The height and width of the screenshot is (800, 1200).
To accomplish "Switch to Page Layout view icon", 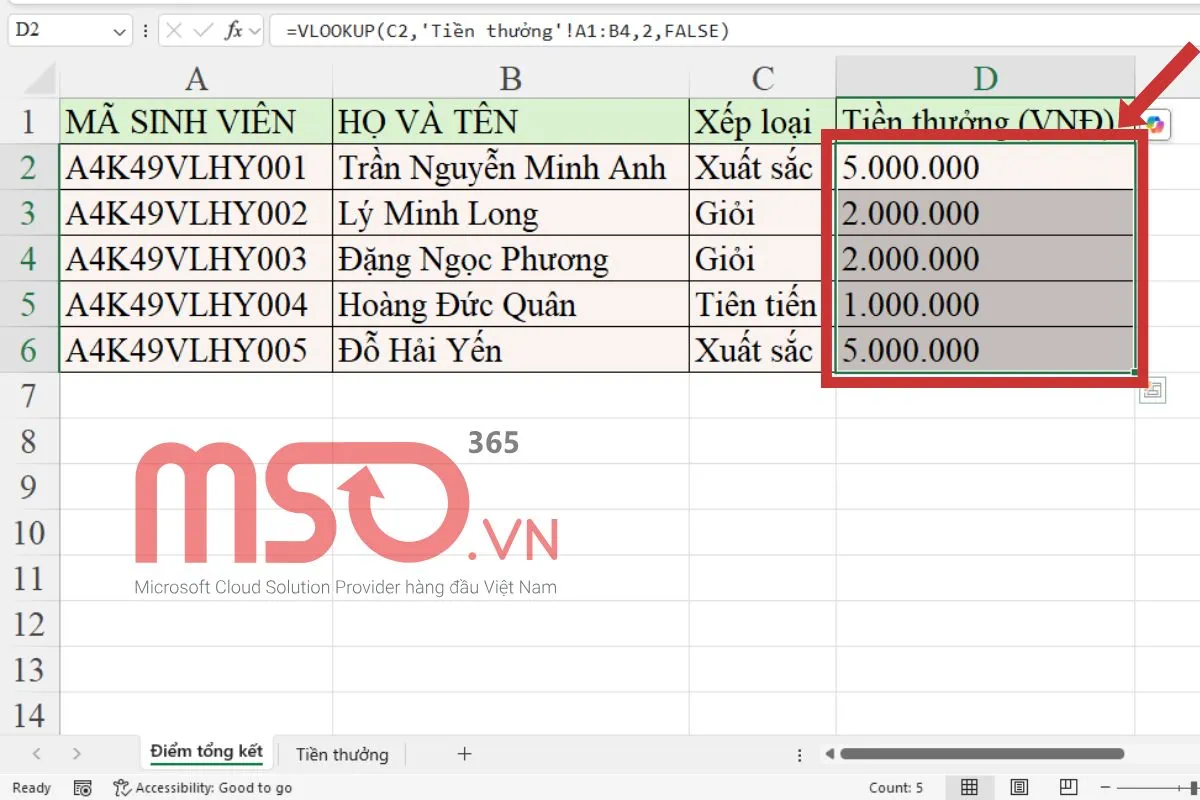I will pyautogui.click(x=1019, y=787).
